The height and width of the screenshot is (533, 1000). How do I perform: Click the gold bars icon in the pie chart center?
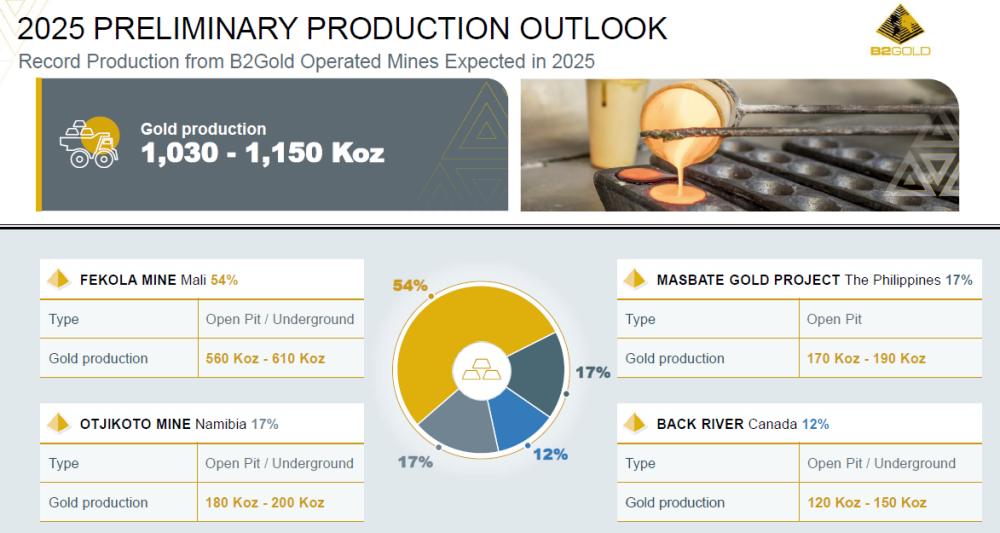[482, 370]
